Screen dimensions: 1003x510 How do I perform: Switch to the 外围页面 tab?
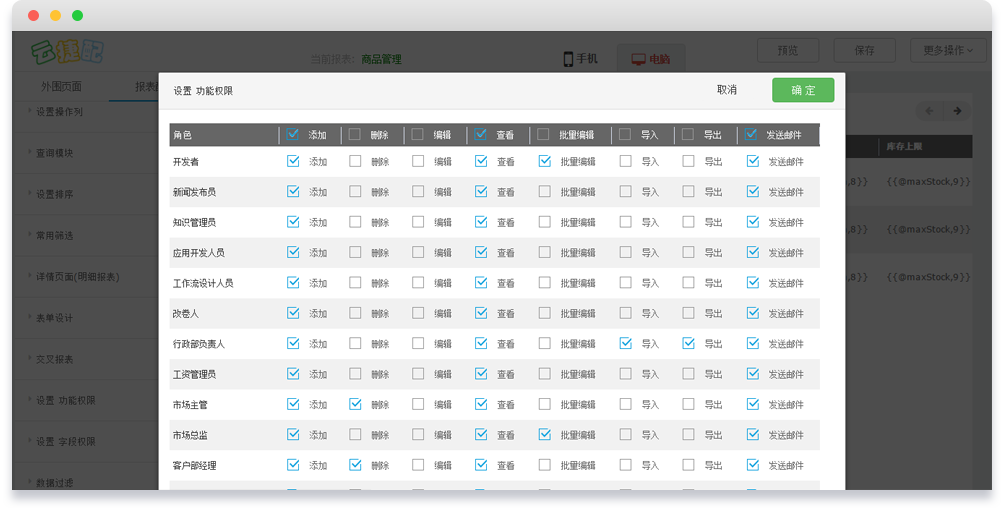click(x=62, y=86)
